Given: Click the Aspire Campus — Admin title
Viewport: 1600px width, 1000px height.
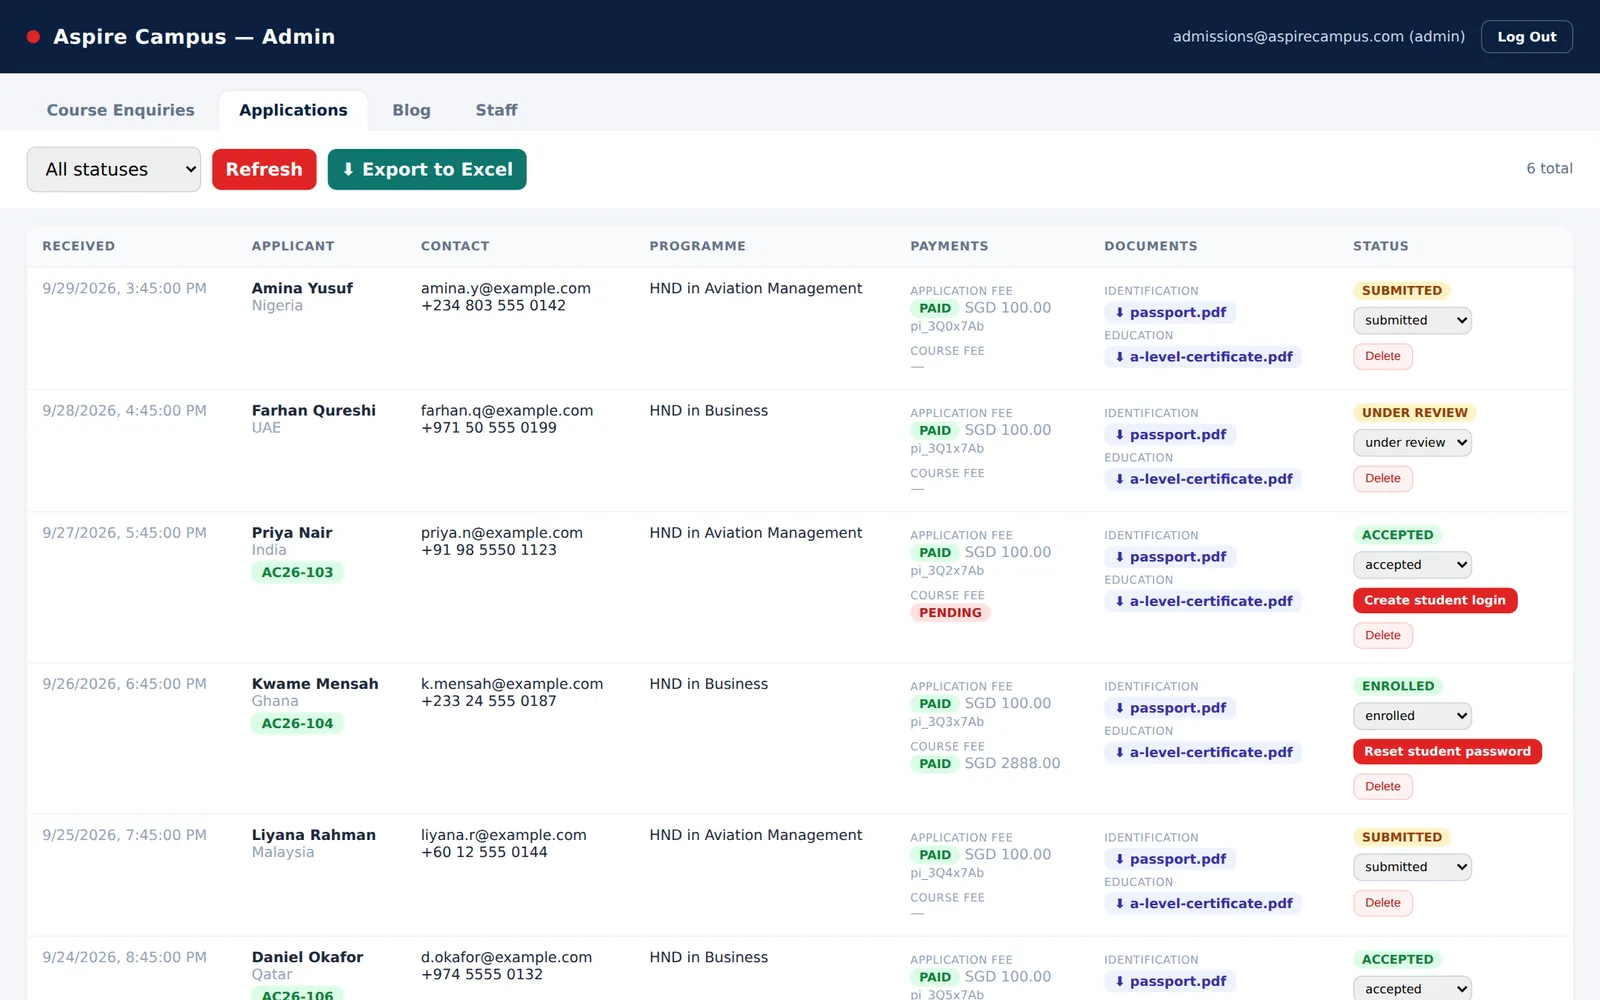Looking at the screenshot, I should point(194,37).
